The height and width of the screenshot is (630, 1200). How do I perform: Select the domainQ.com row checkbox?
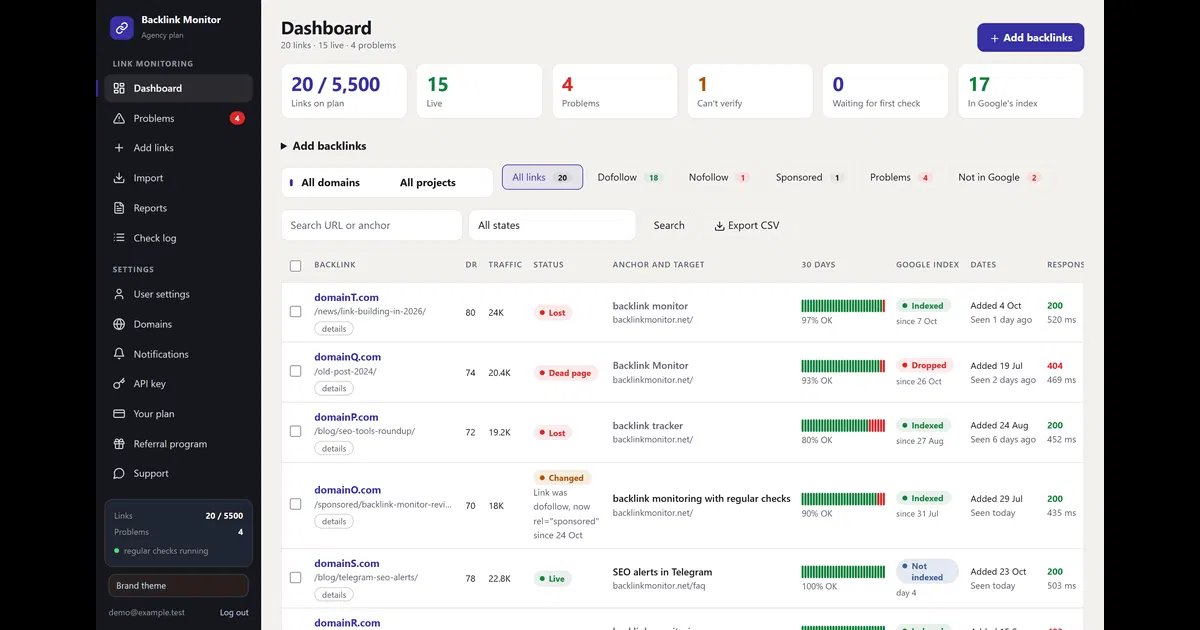point(295,371)
